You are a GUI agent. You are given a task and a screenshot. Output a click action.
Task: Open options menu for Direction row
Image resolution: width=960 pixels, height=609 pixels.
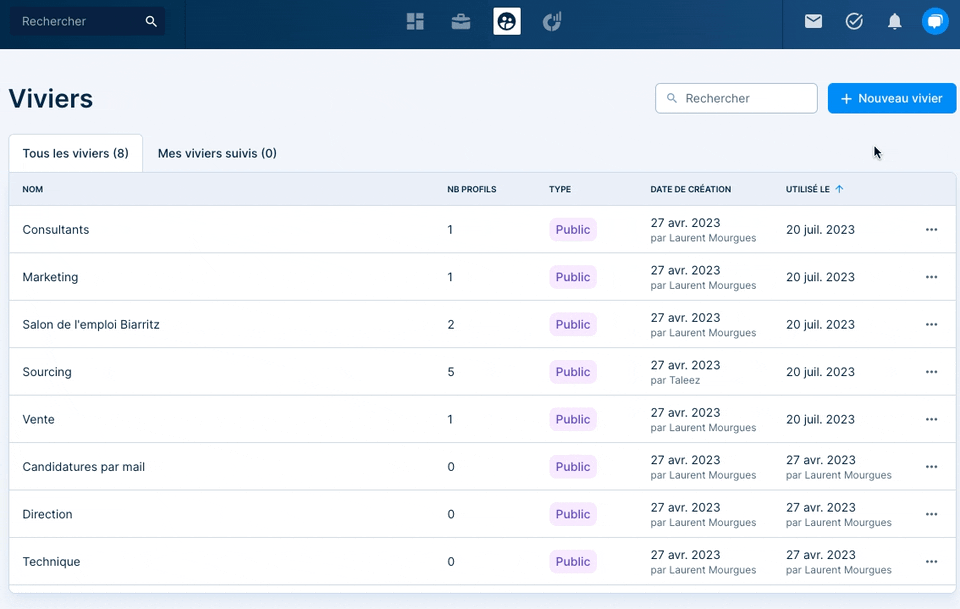(931, 514)
